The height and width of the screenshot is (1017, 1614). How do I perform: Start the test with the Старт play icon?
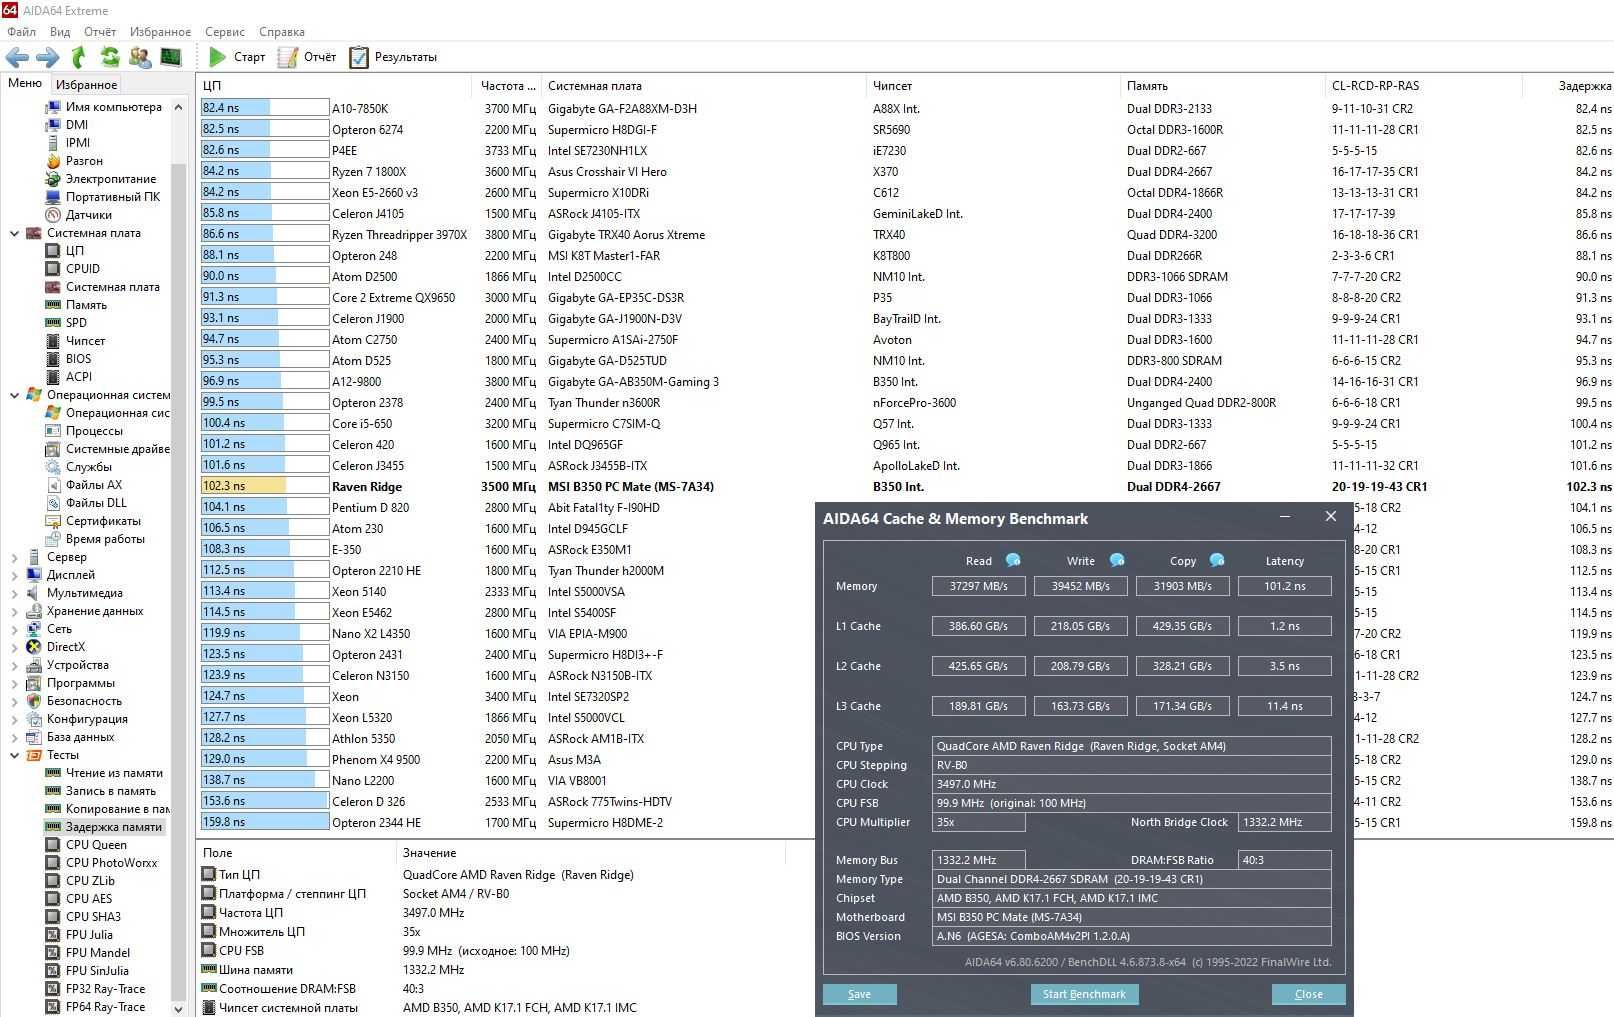click(x=237, y=57)
